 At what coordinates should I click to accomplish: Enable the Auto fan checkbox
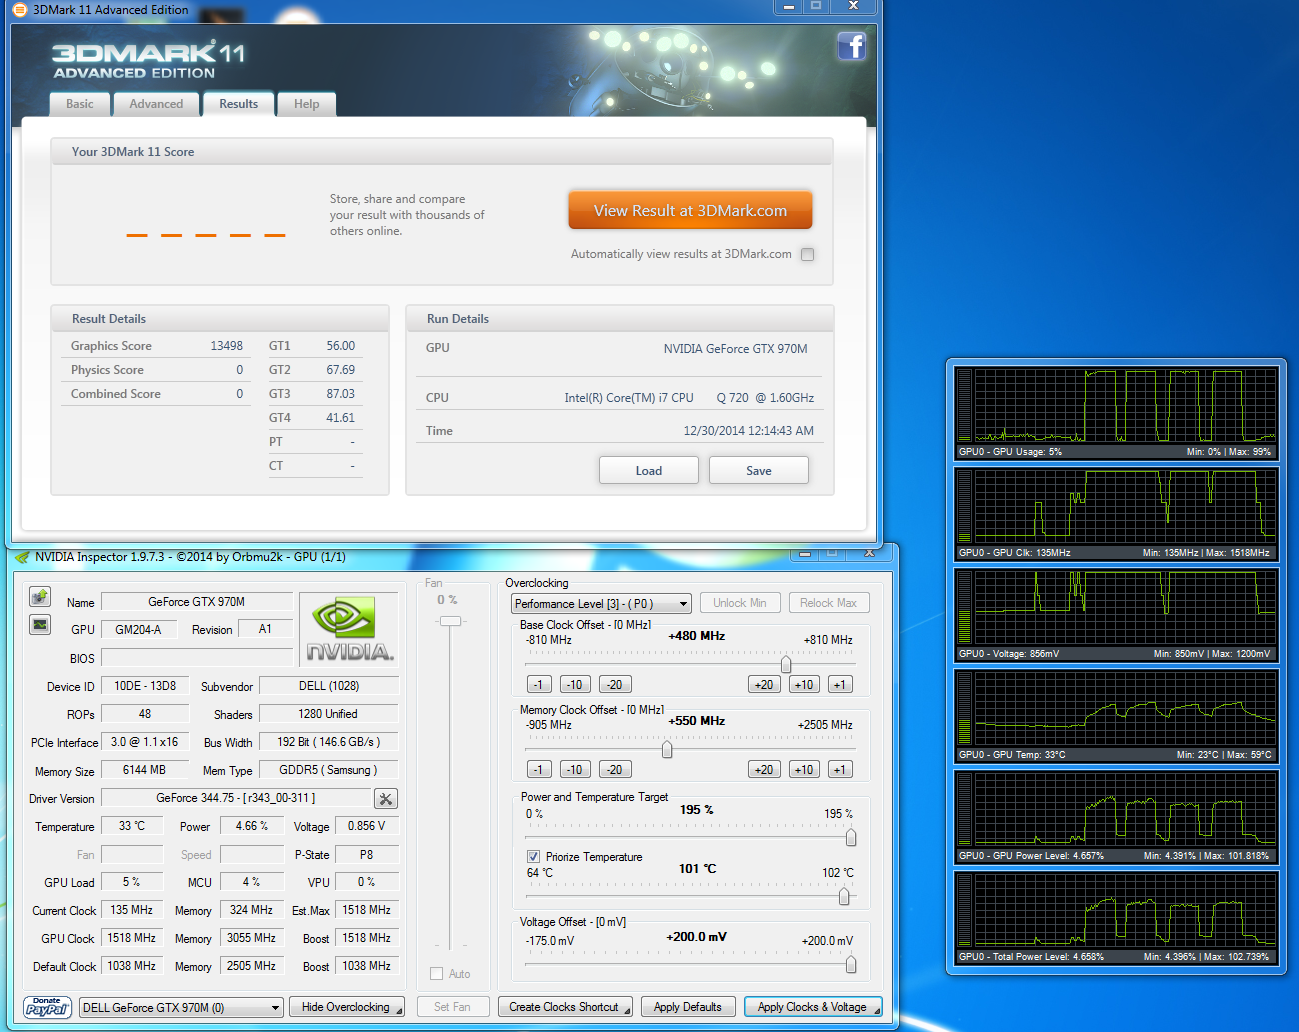tap(437, 974)
